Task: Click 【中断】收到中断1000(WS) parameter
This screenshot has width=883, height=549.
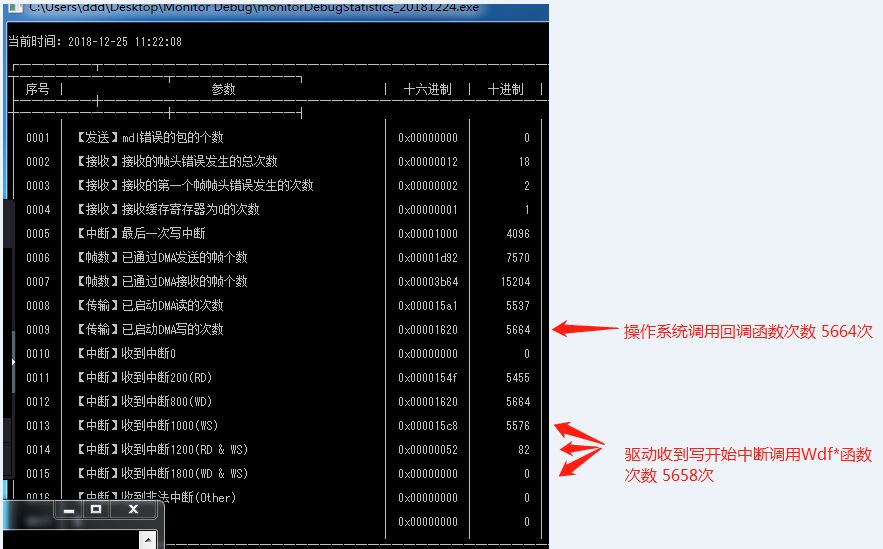Action: pos(147,425)
